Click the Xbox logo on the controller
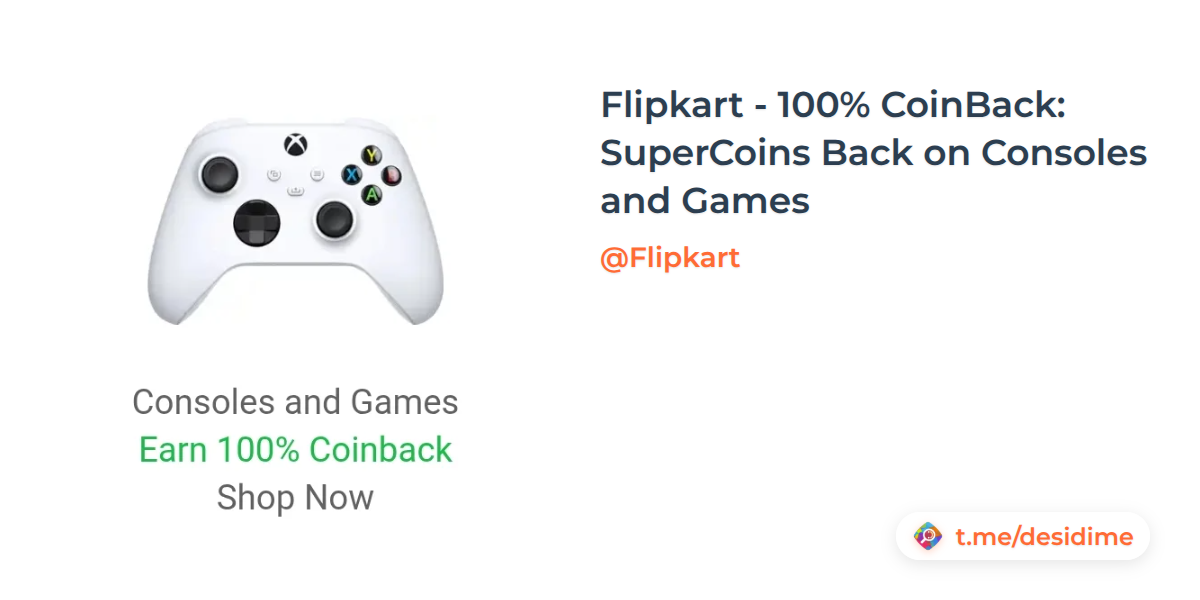 click(x=294, y=144)
